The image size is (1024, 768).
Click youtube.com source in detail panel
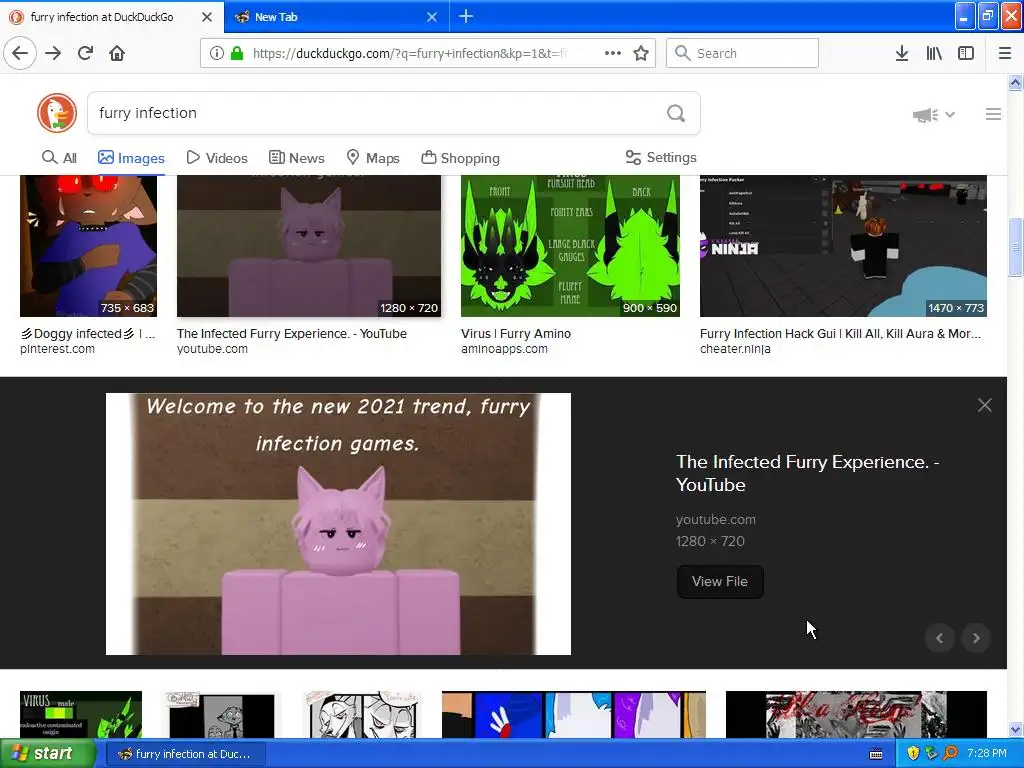[716, 520]
